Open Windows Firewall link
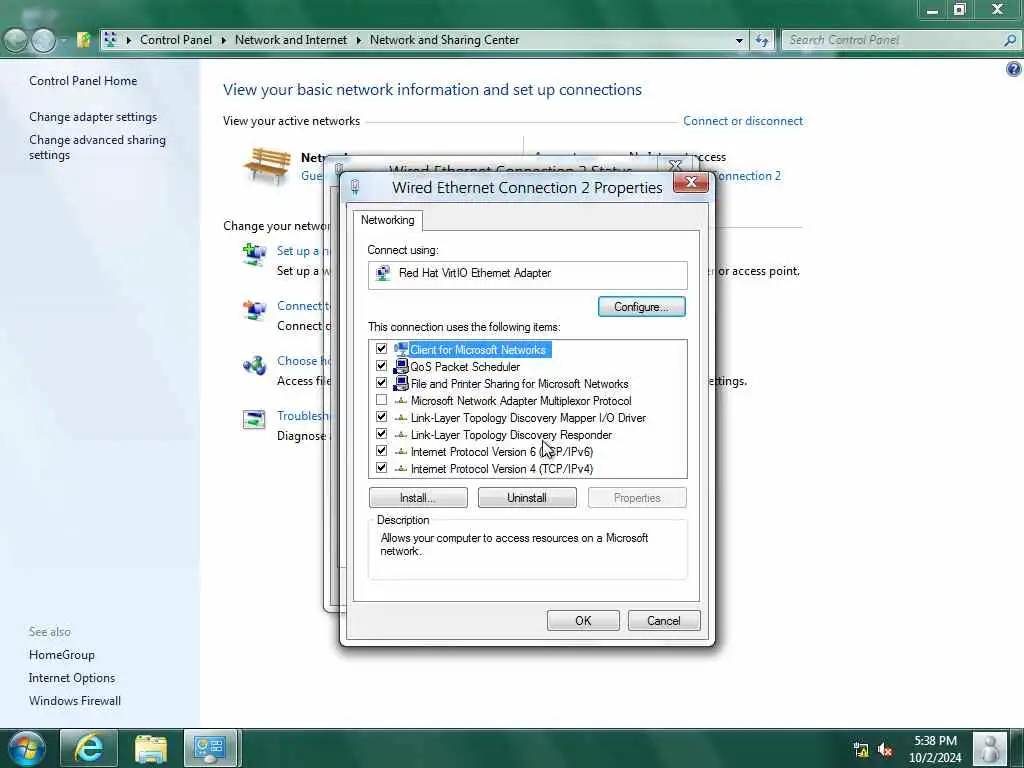The image size is (1024, 768). pyautogui.click(x=74, y=701)
